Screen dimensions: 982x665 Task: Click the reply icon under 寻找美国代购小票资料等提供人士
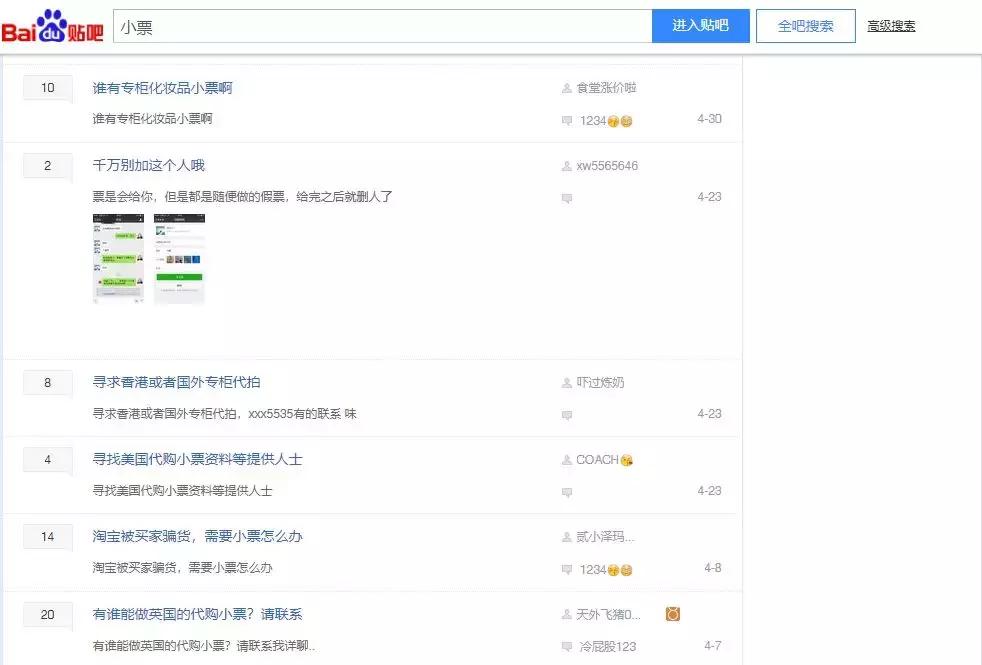tap(567, 491)
